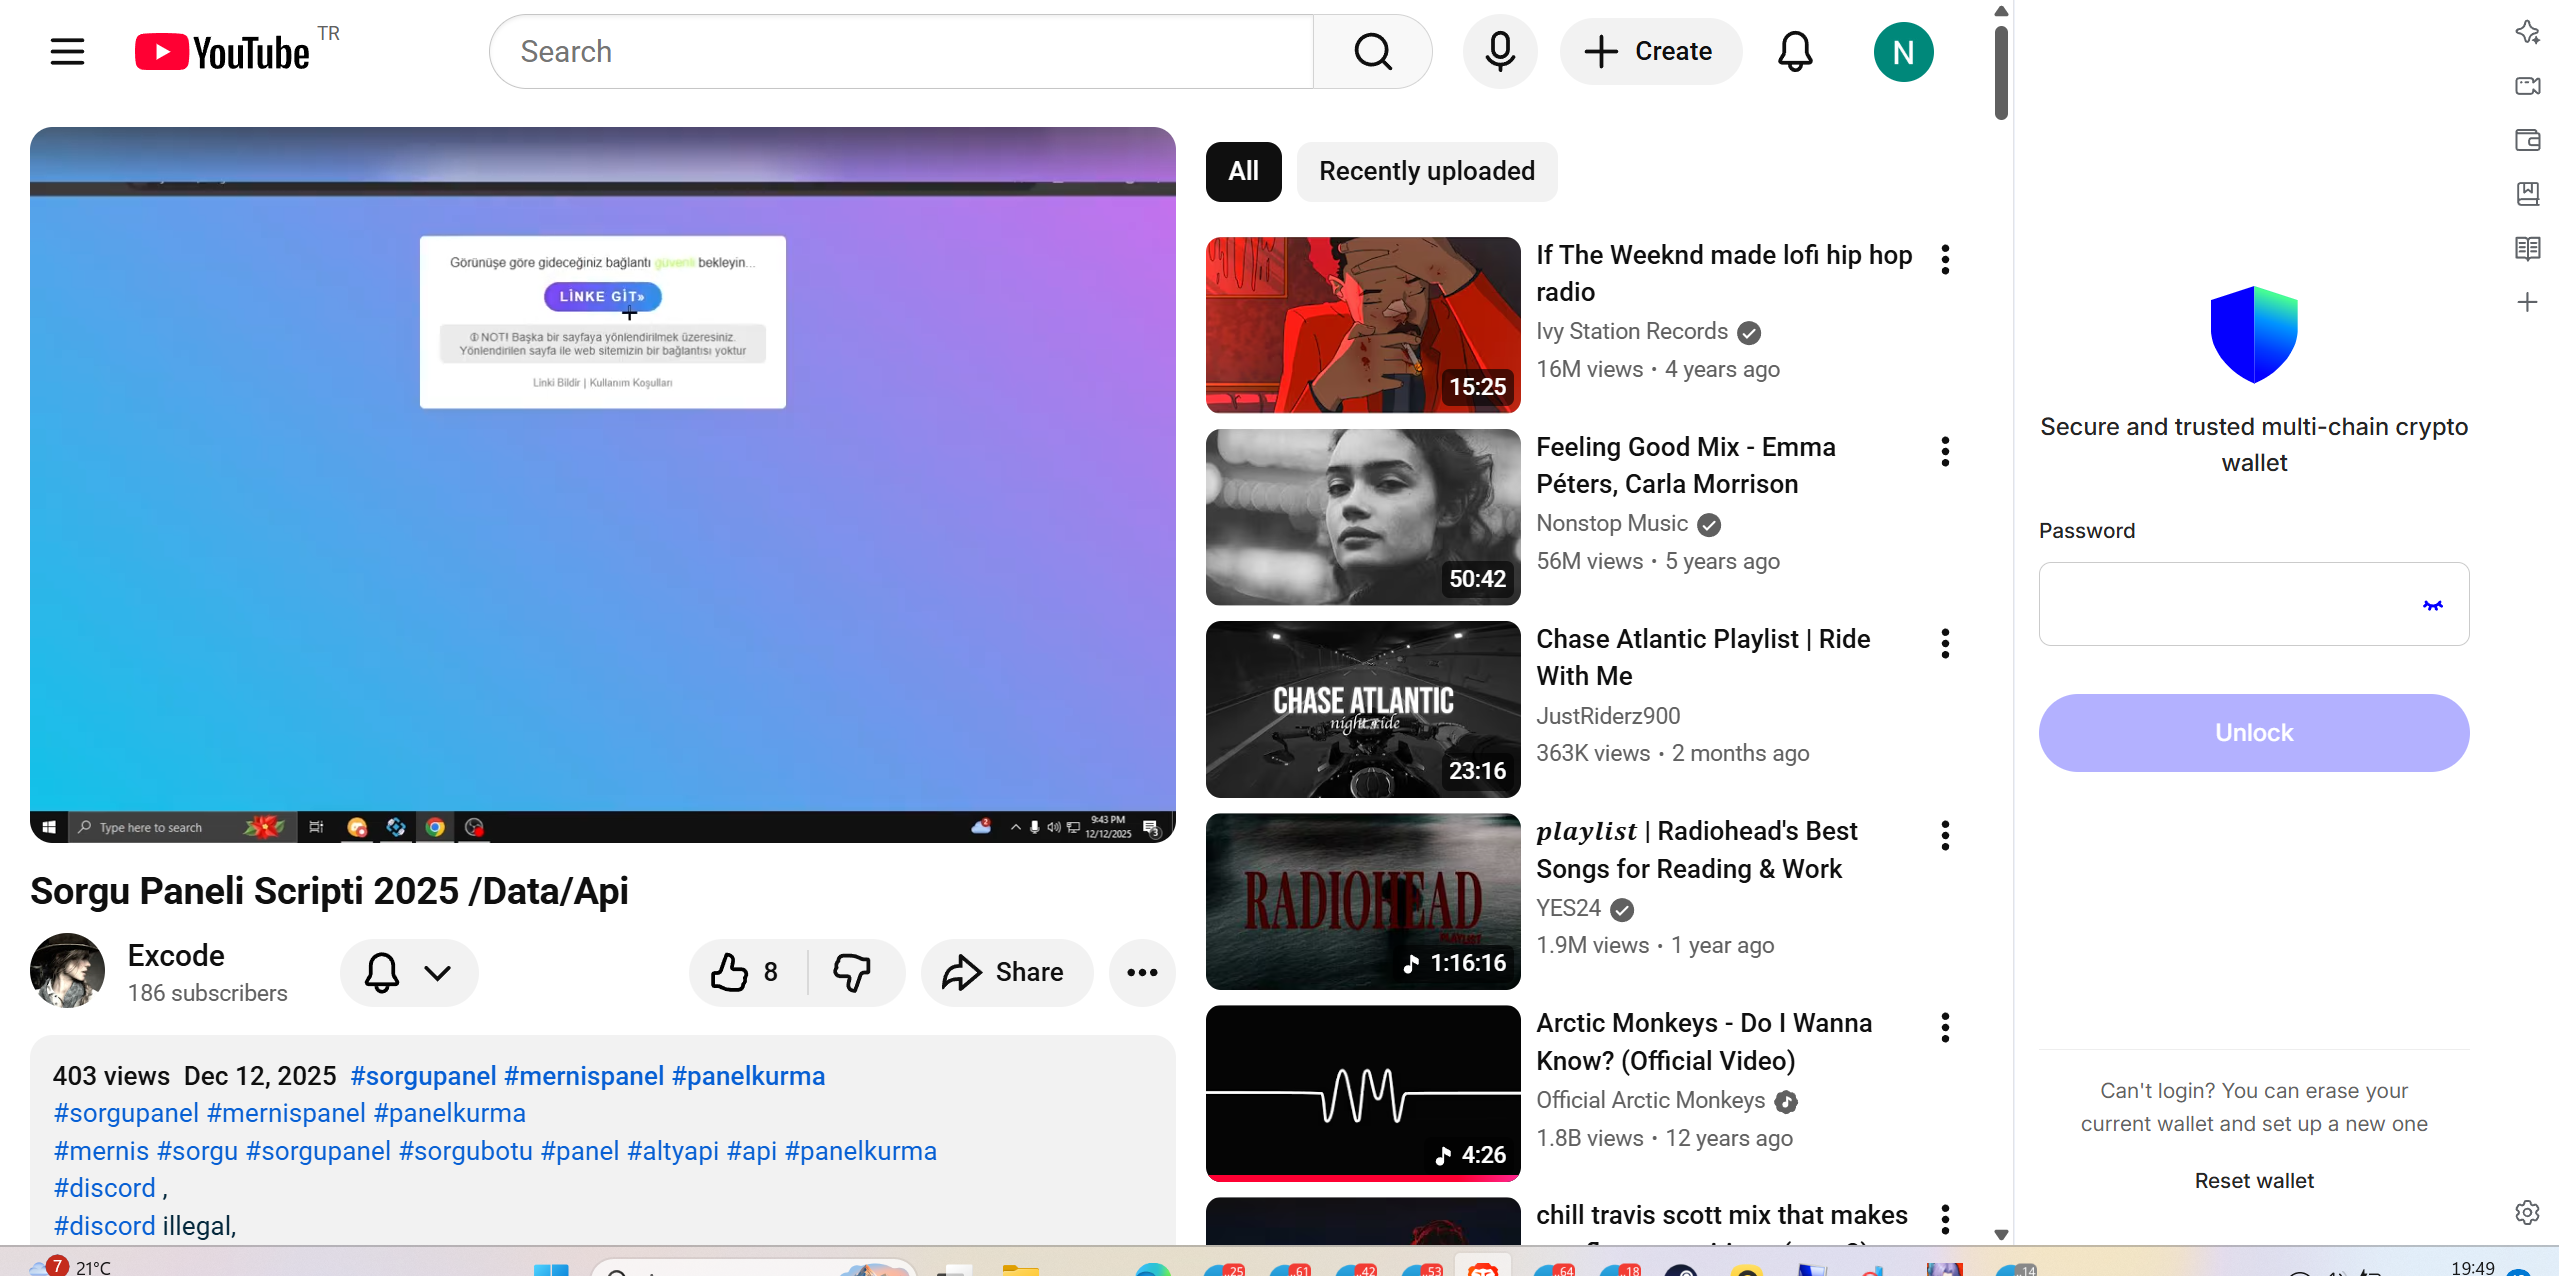Start voice search with the microphone
The image size is (2559, 1276).
1499,51
